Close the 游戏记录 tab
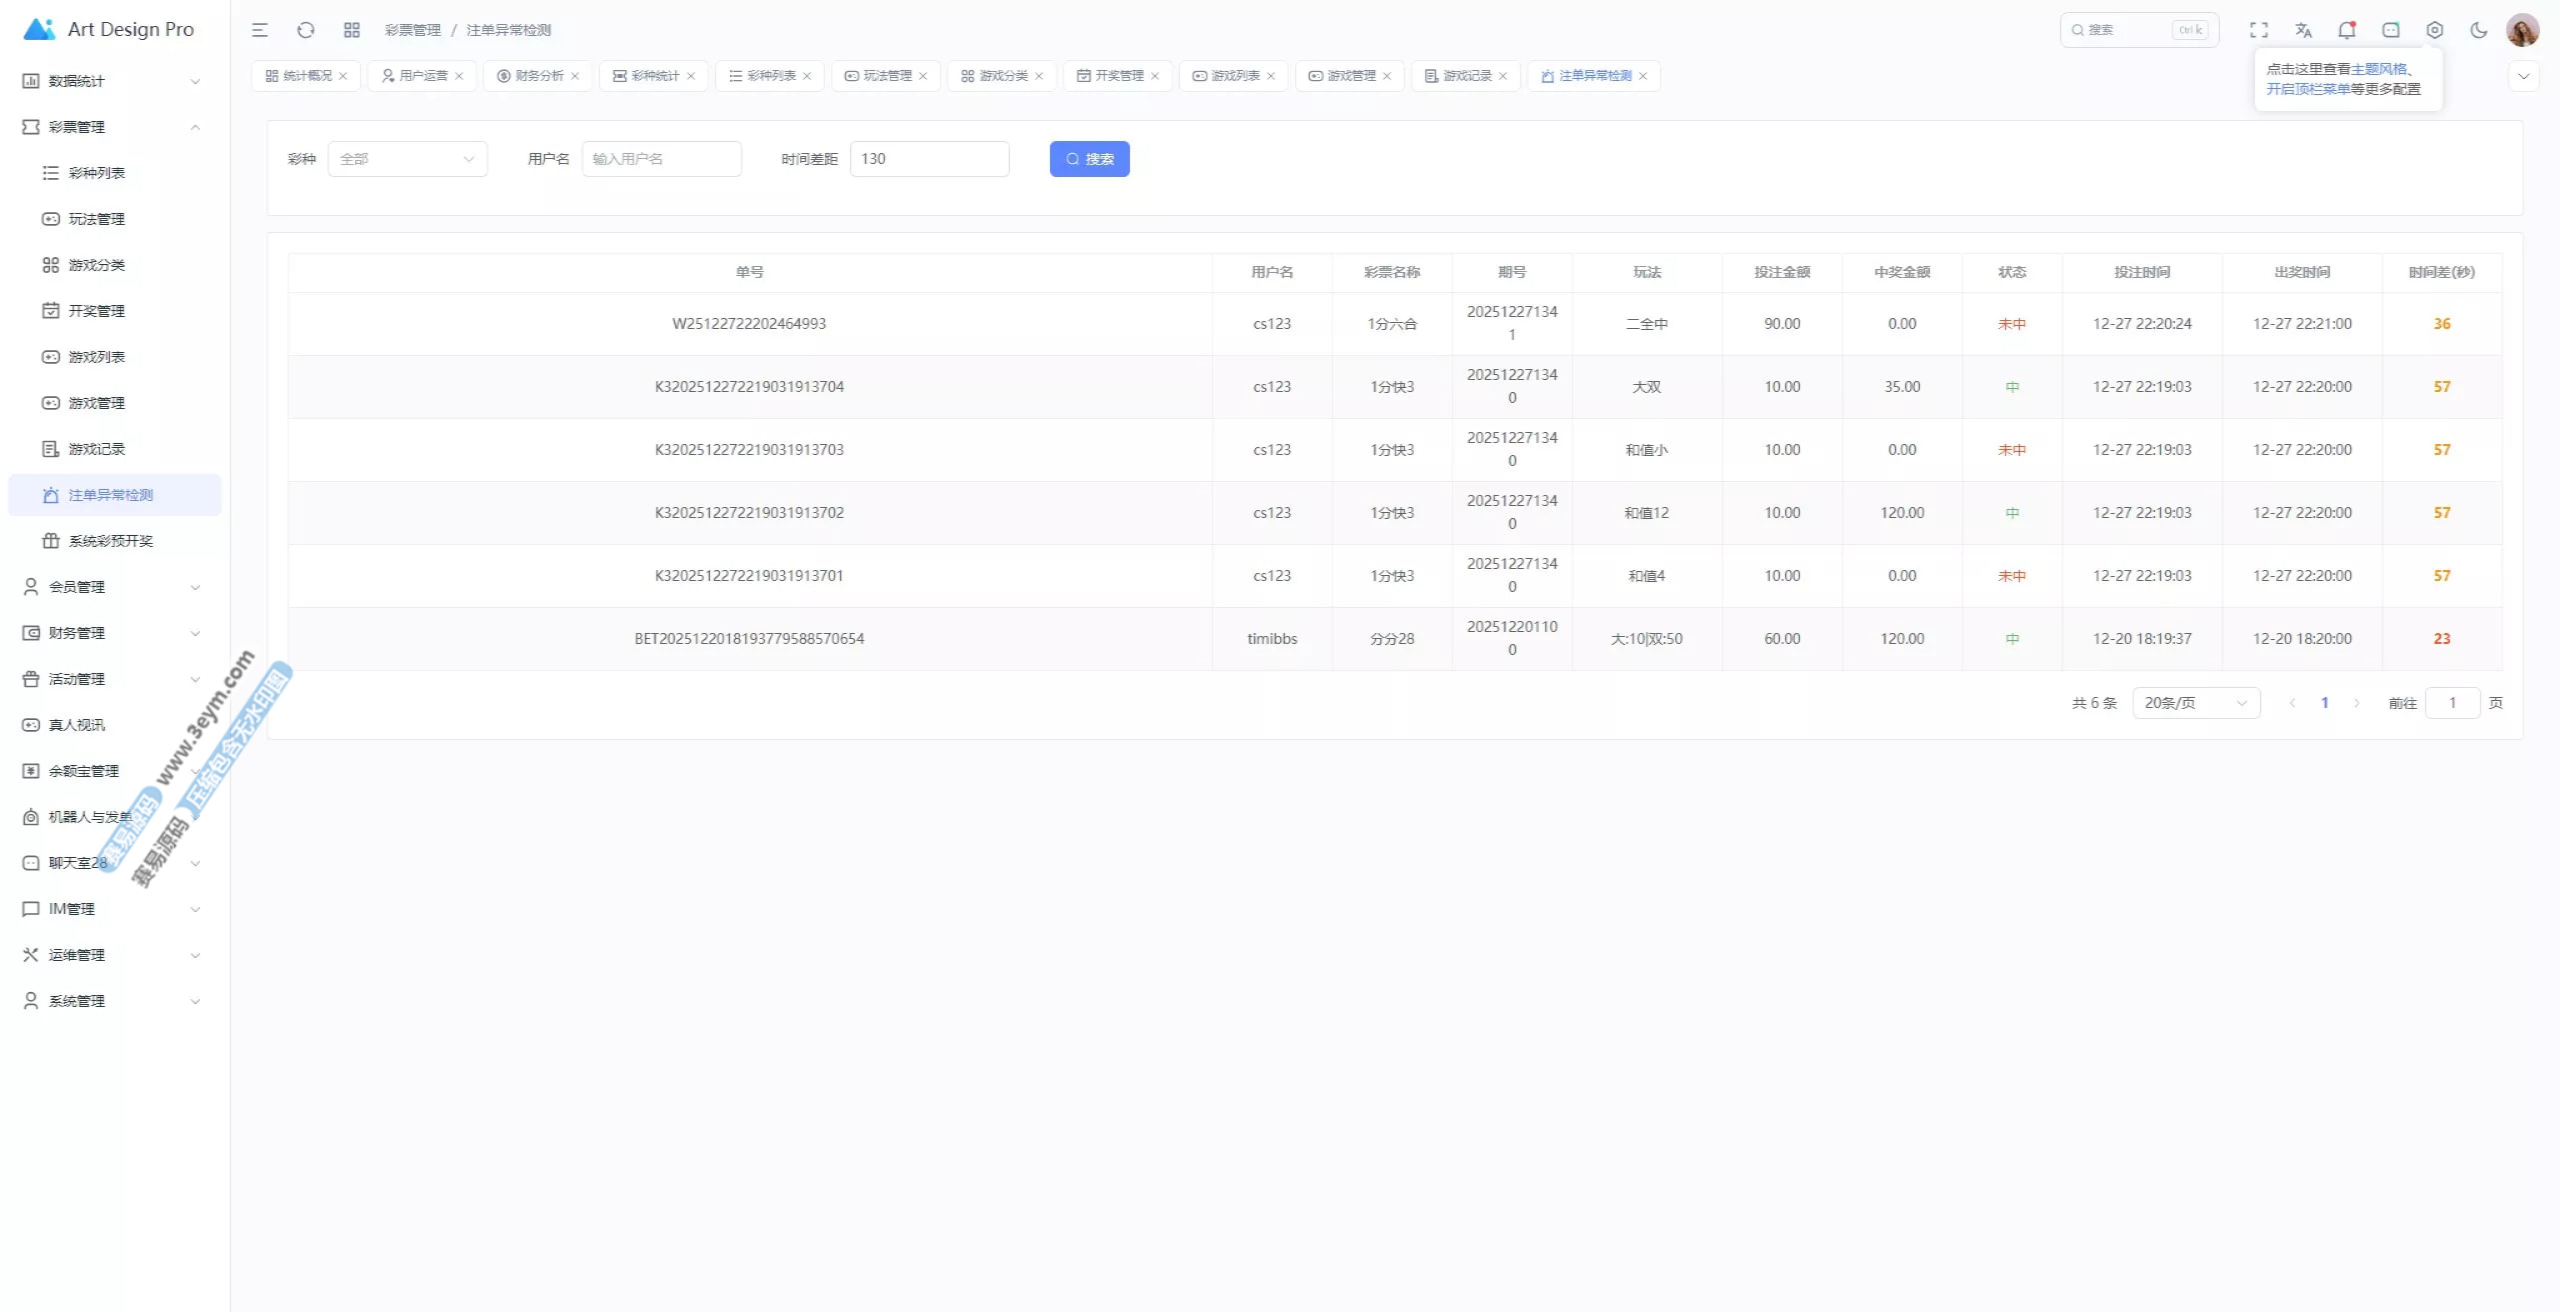The width and height of the screenshot is (2560, 1312). (1502, 76)
